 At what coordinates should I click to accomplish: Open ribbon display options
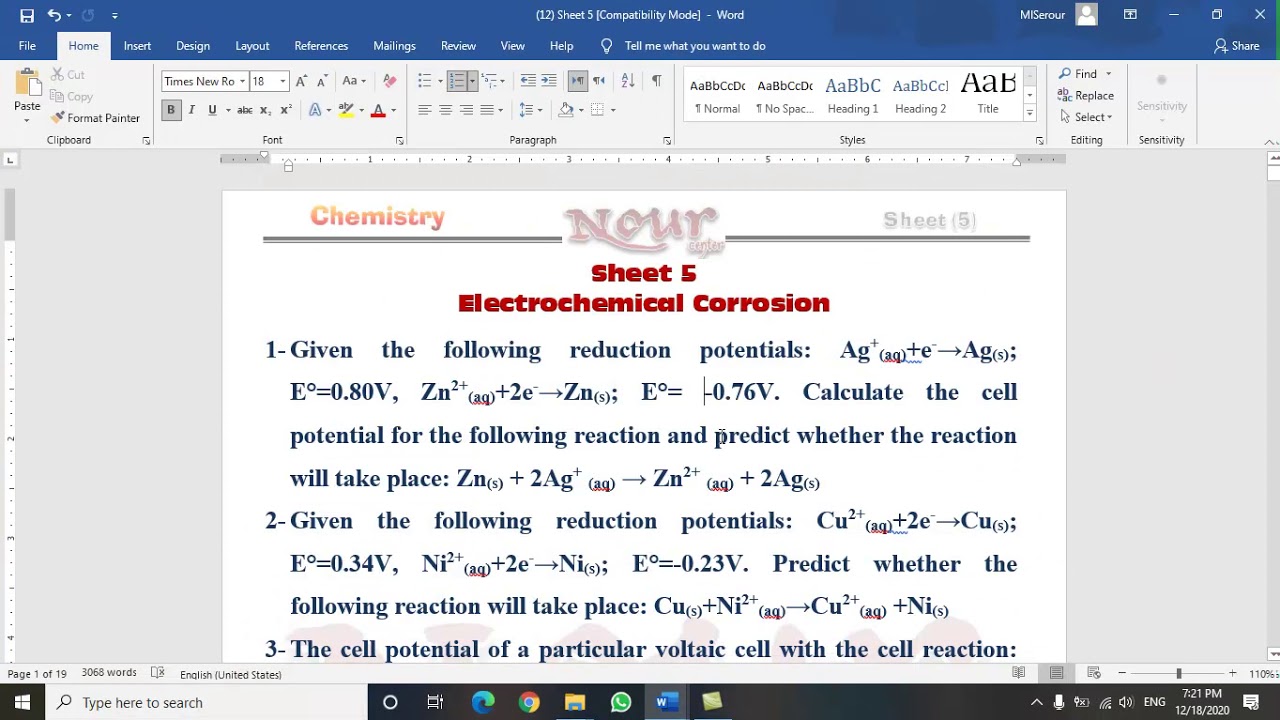1130,15
